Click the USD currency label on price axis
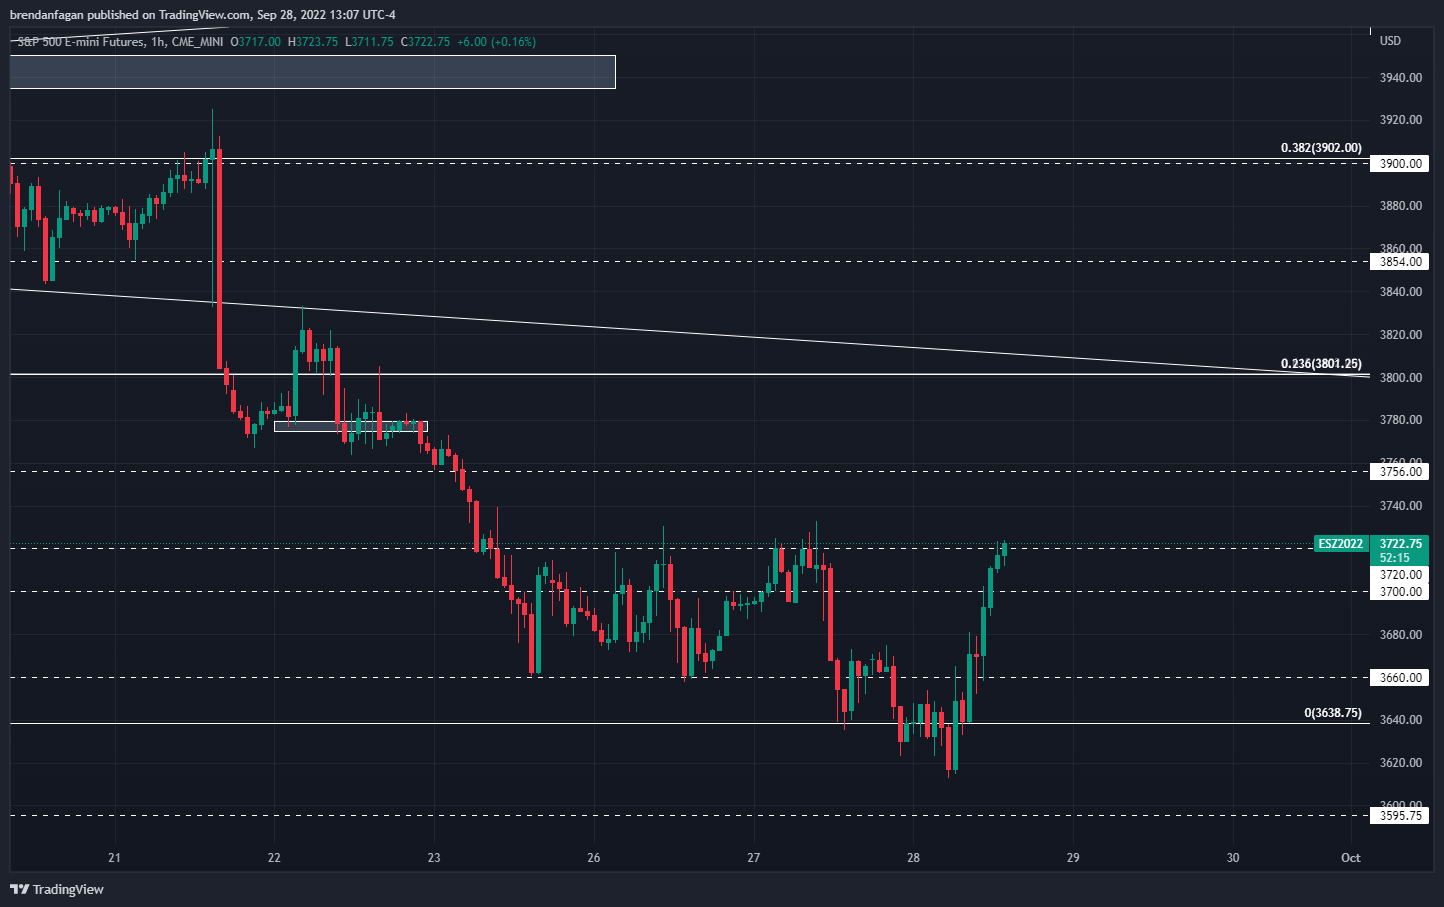The image size is (1444, 907). tap(1390, 41)
